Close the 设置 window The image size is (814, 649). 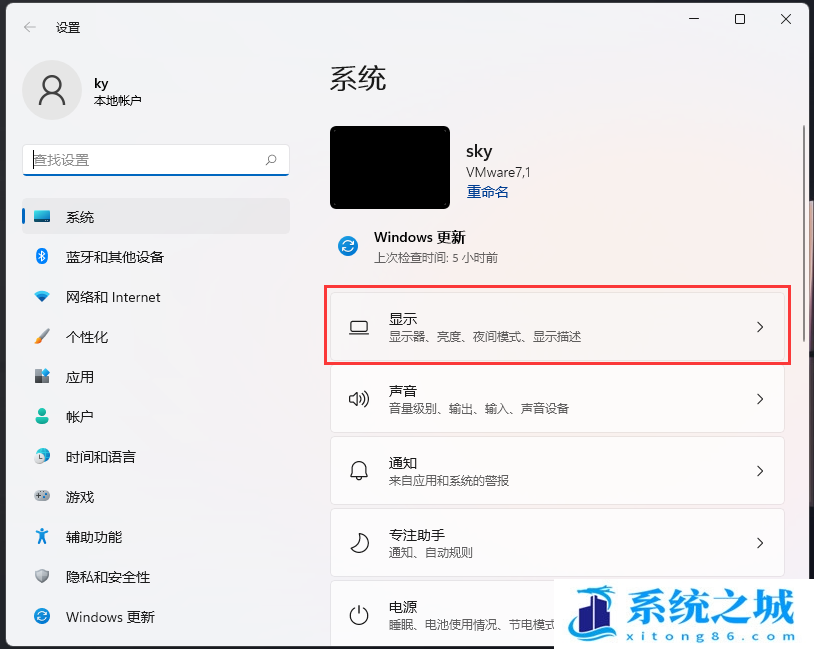(786, 19)
